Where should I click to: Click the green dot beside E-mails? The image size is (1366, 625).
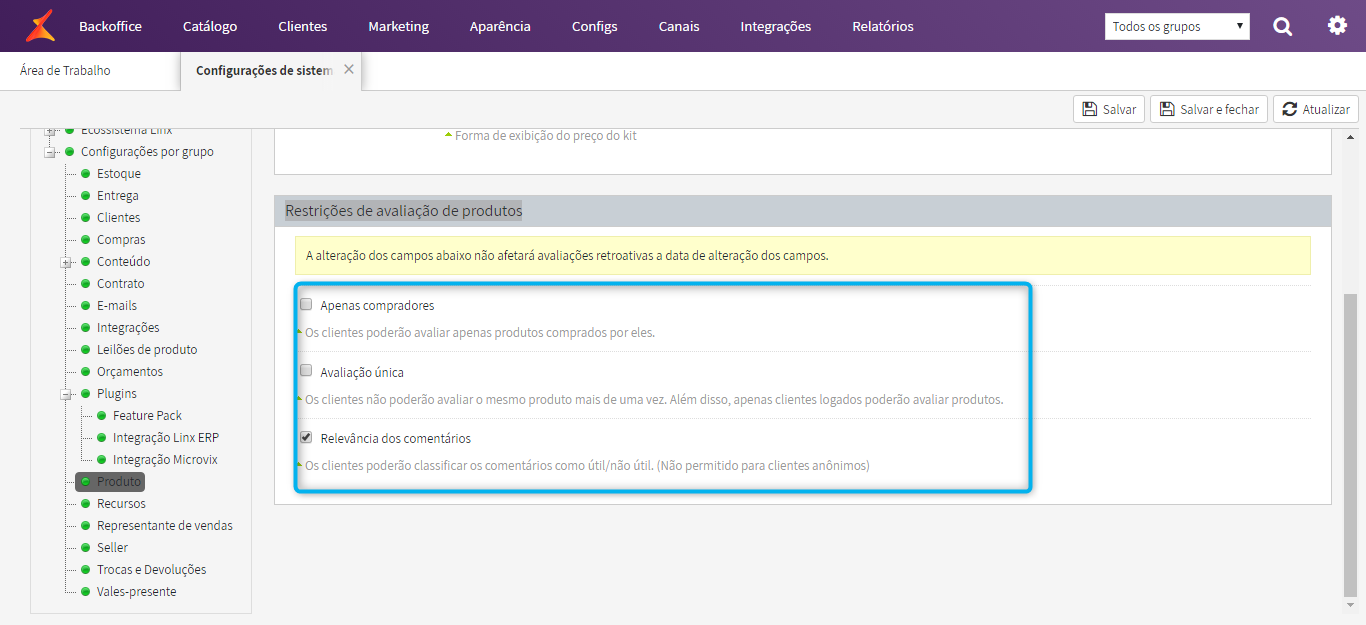pyautogui.click(x=86, y=306)
